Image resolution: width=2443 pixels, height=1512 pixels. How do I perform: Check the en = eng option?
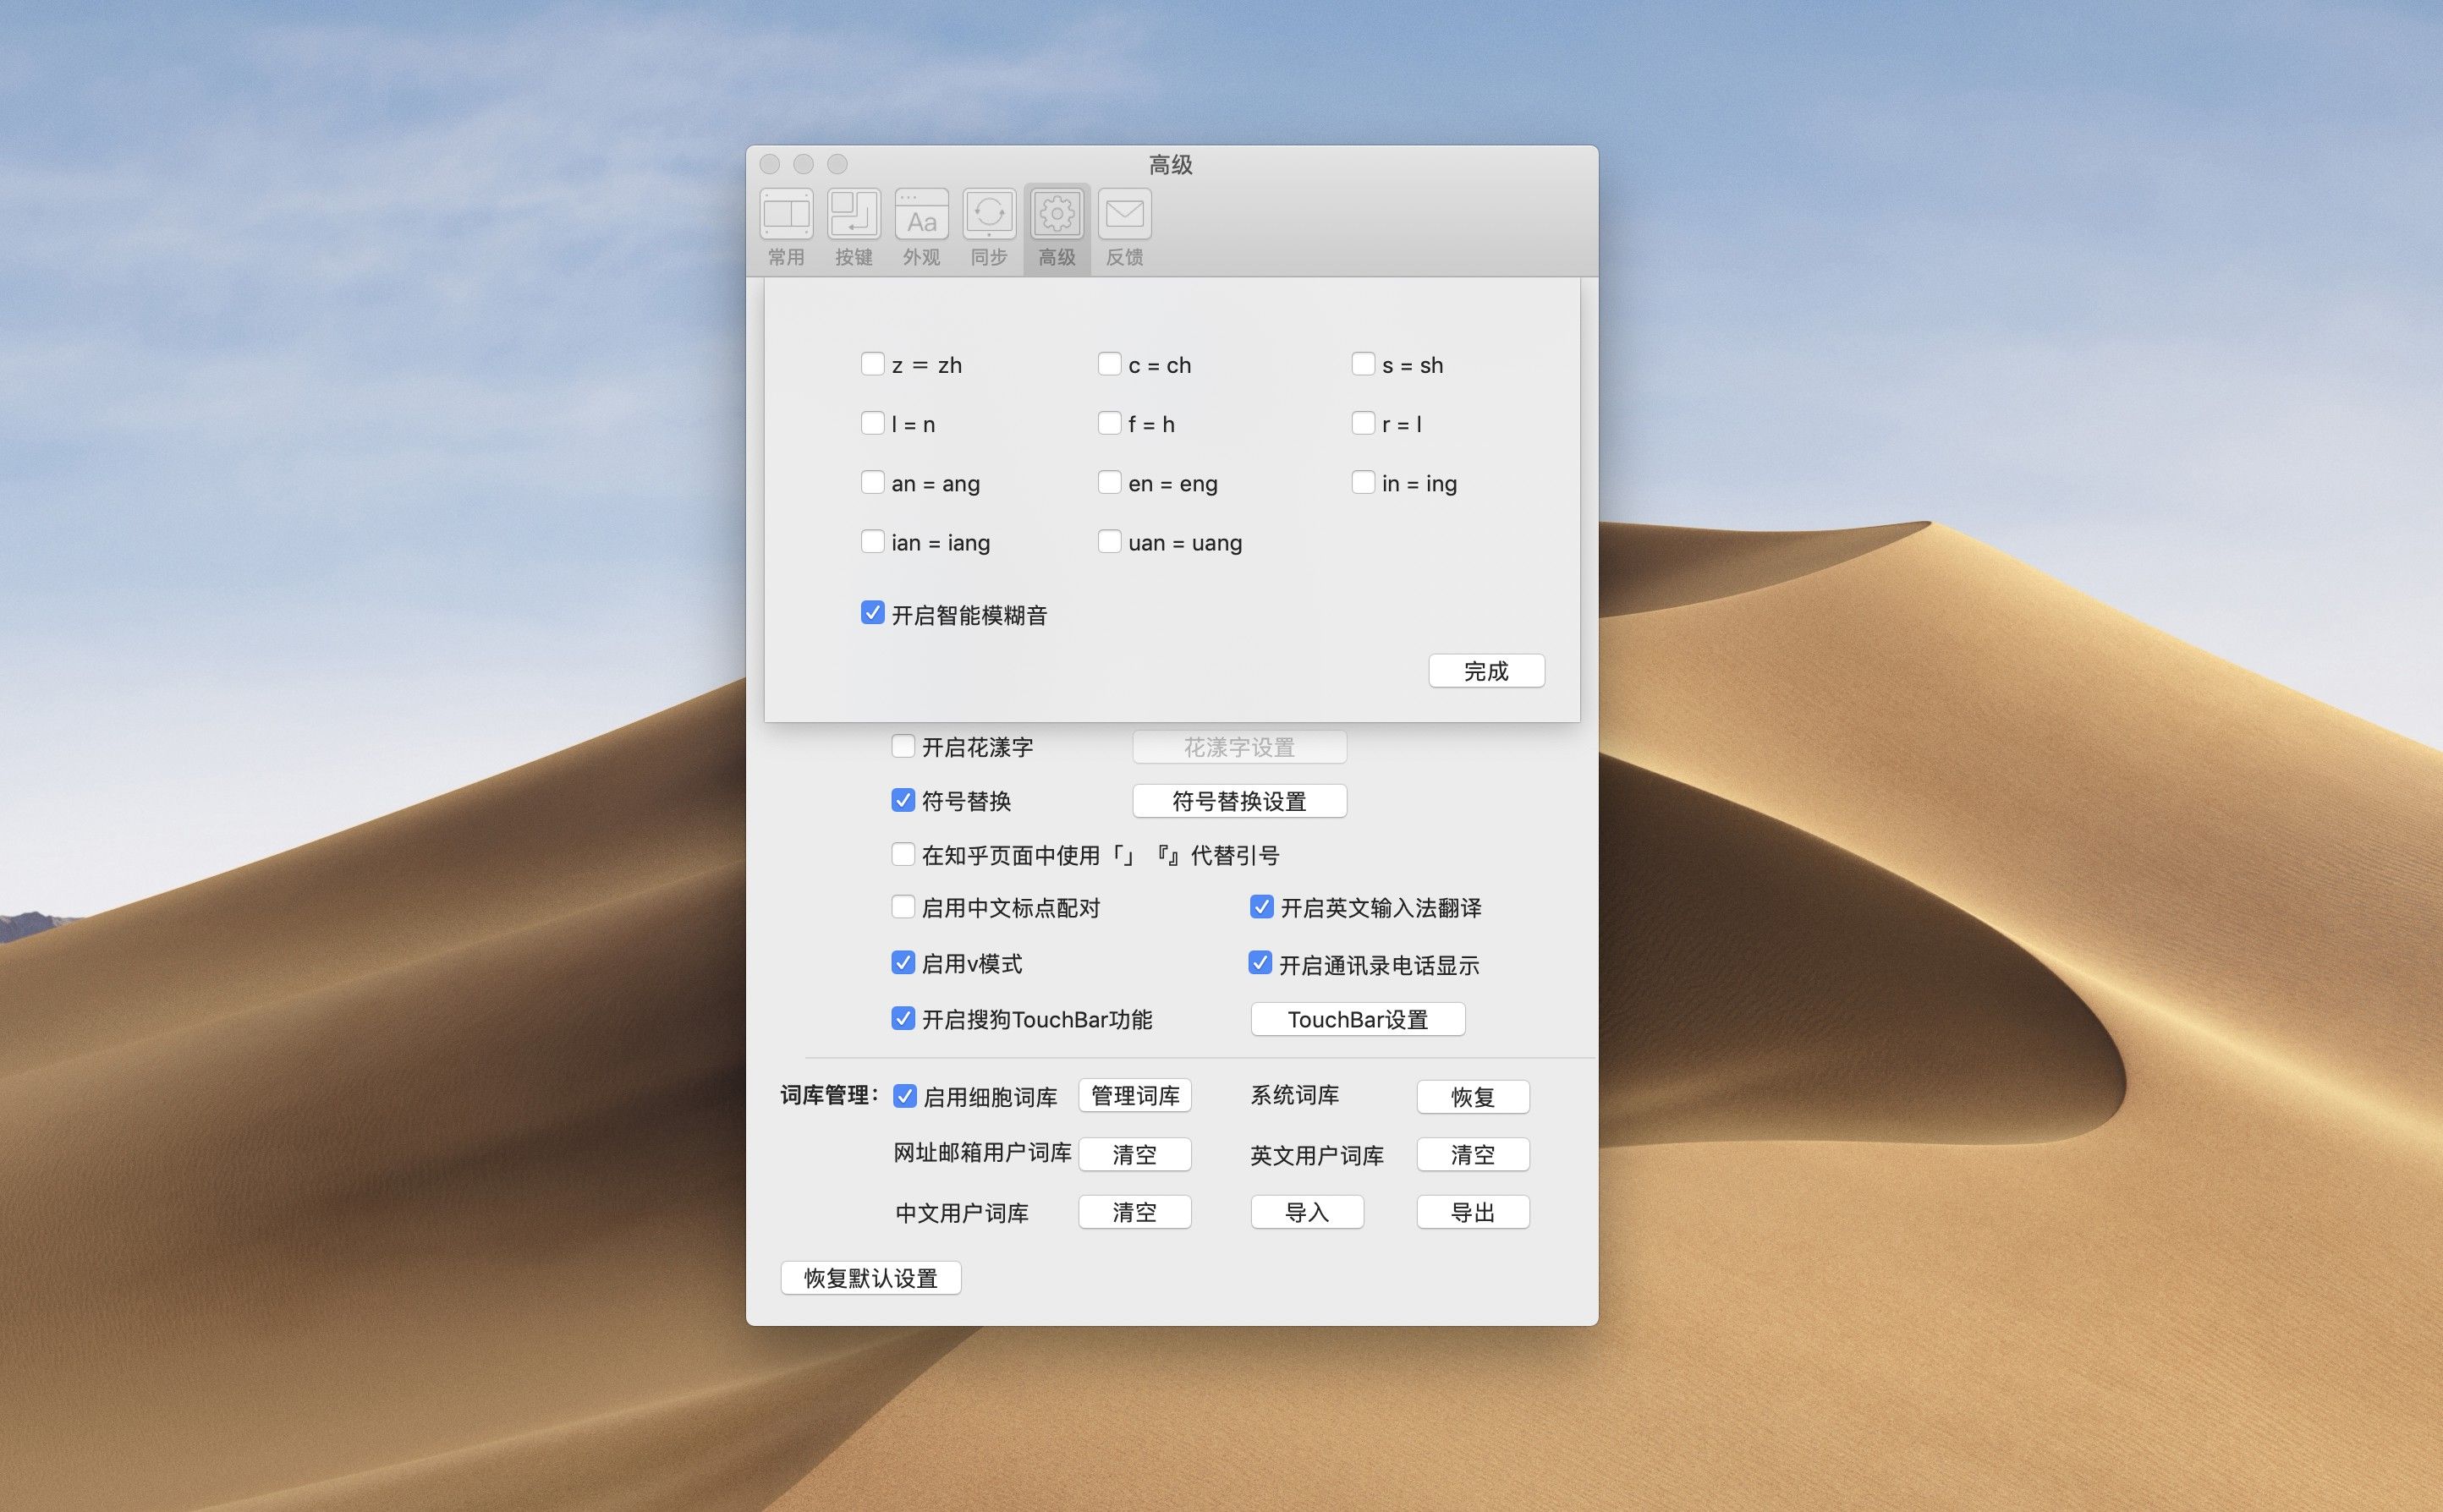[1109, 482]
